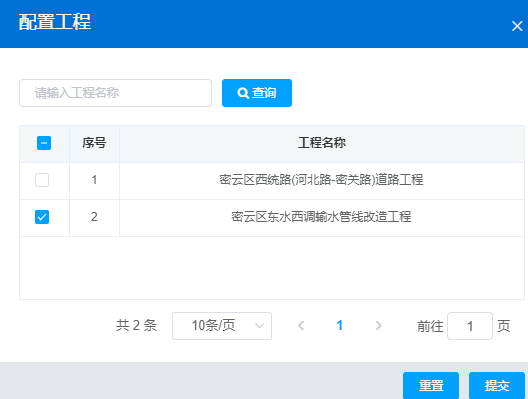Check the box for row 1 密云区西统路
Image resolution: width=528 pixels, height=399 pixels.
[42, 180]
